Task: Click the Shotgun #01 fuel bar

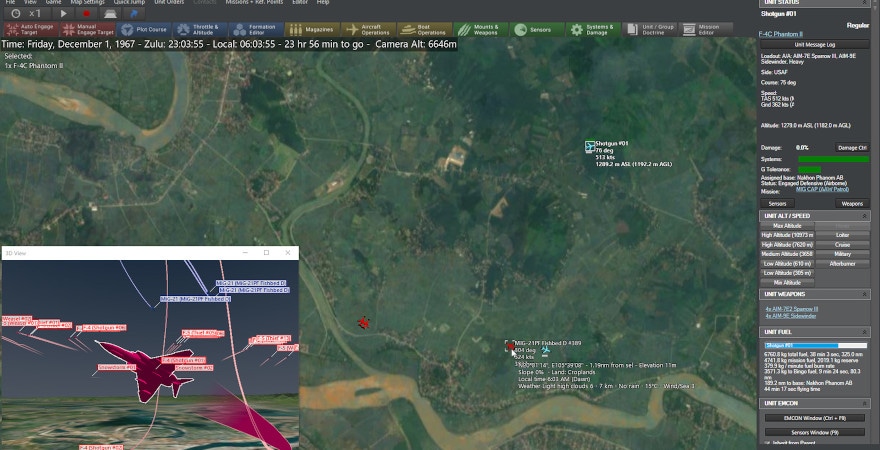Action: [815, 346]
